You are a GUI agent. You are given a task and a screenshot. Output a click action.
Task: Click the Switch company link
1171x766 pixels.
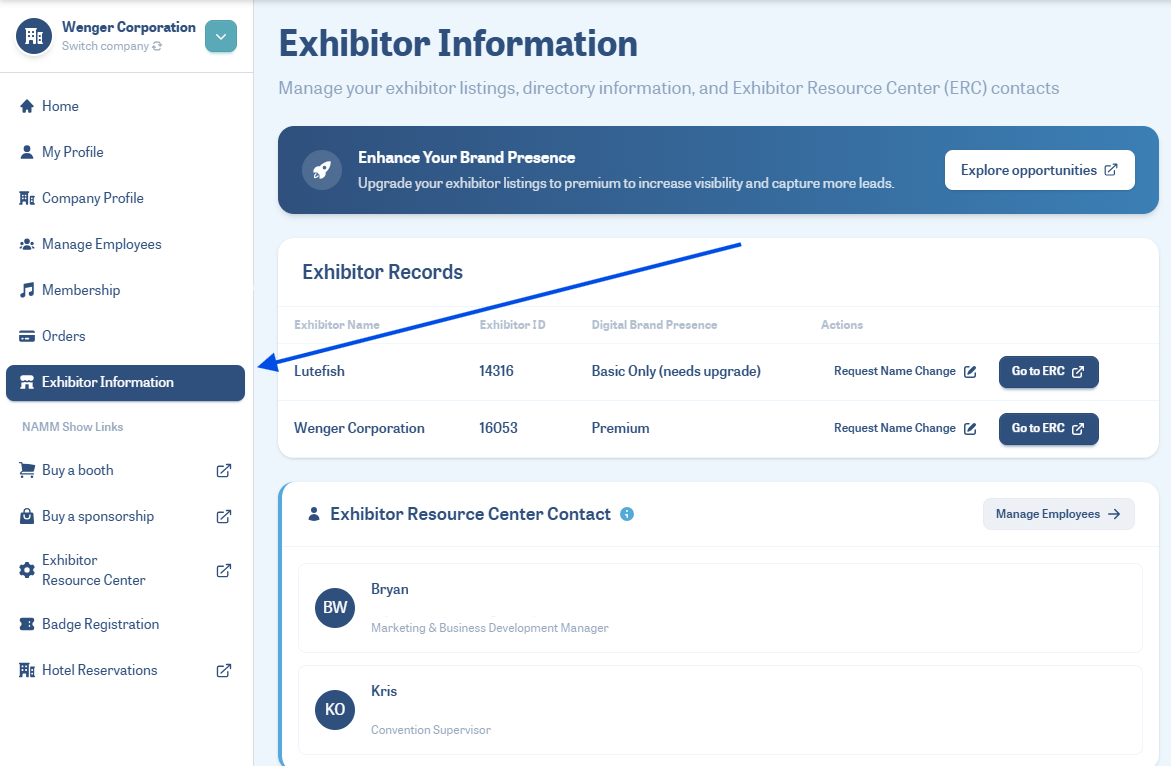[x=112, y=46]
